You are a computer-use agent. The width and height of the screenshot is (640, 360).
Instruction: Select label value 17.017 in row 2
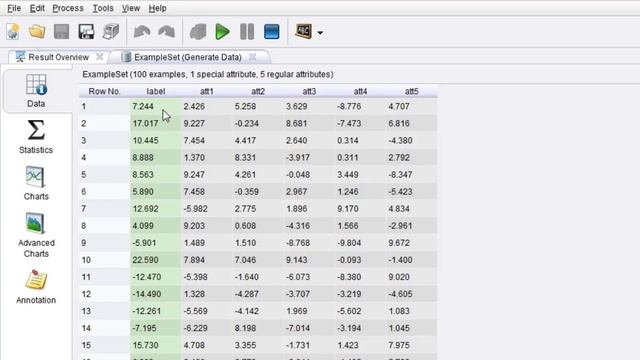145,124
